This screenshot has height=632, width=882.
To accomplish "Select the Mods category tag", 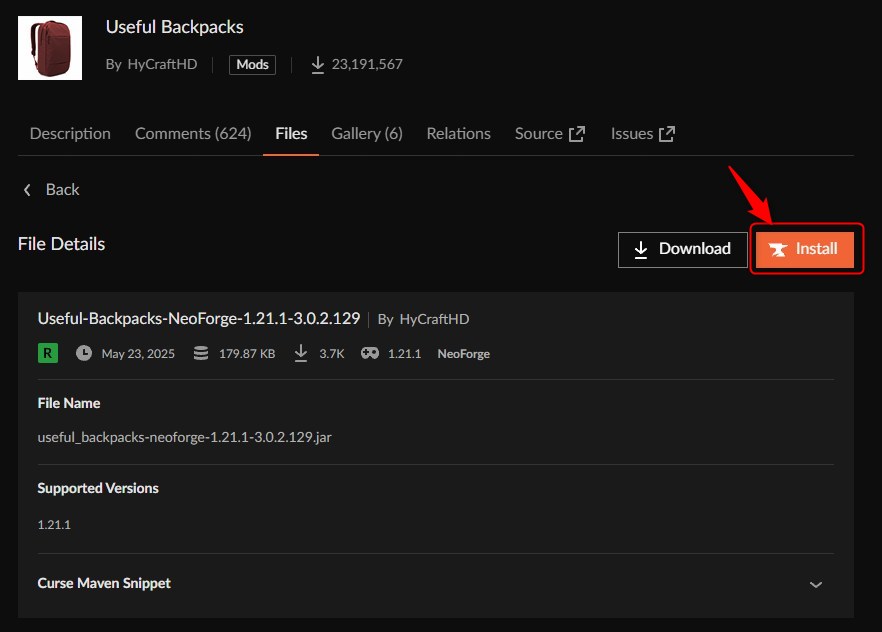I will 252,65.
